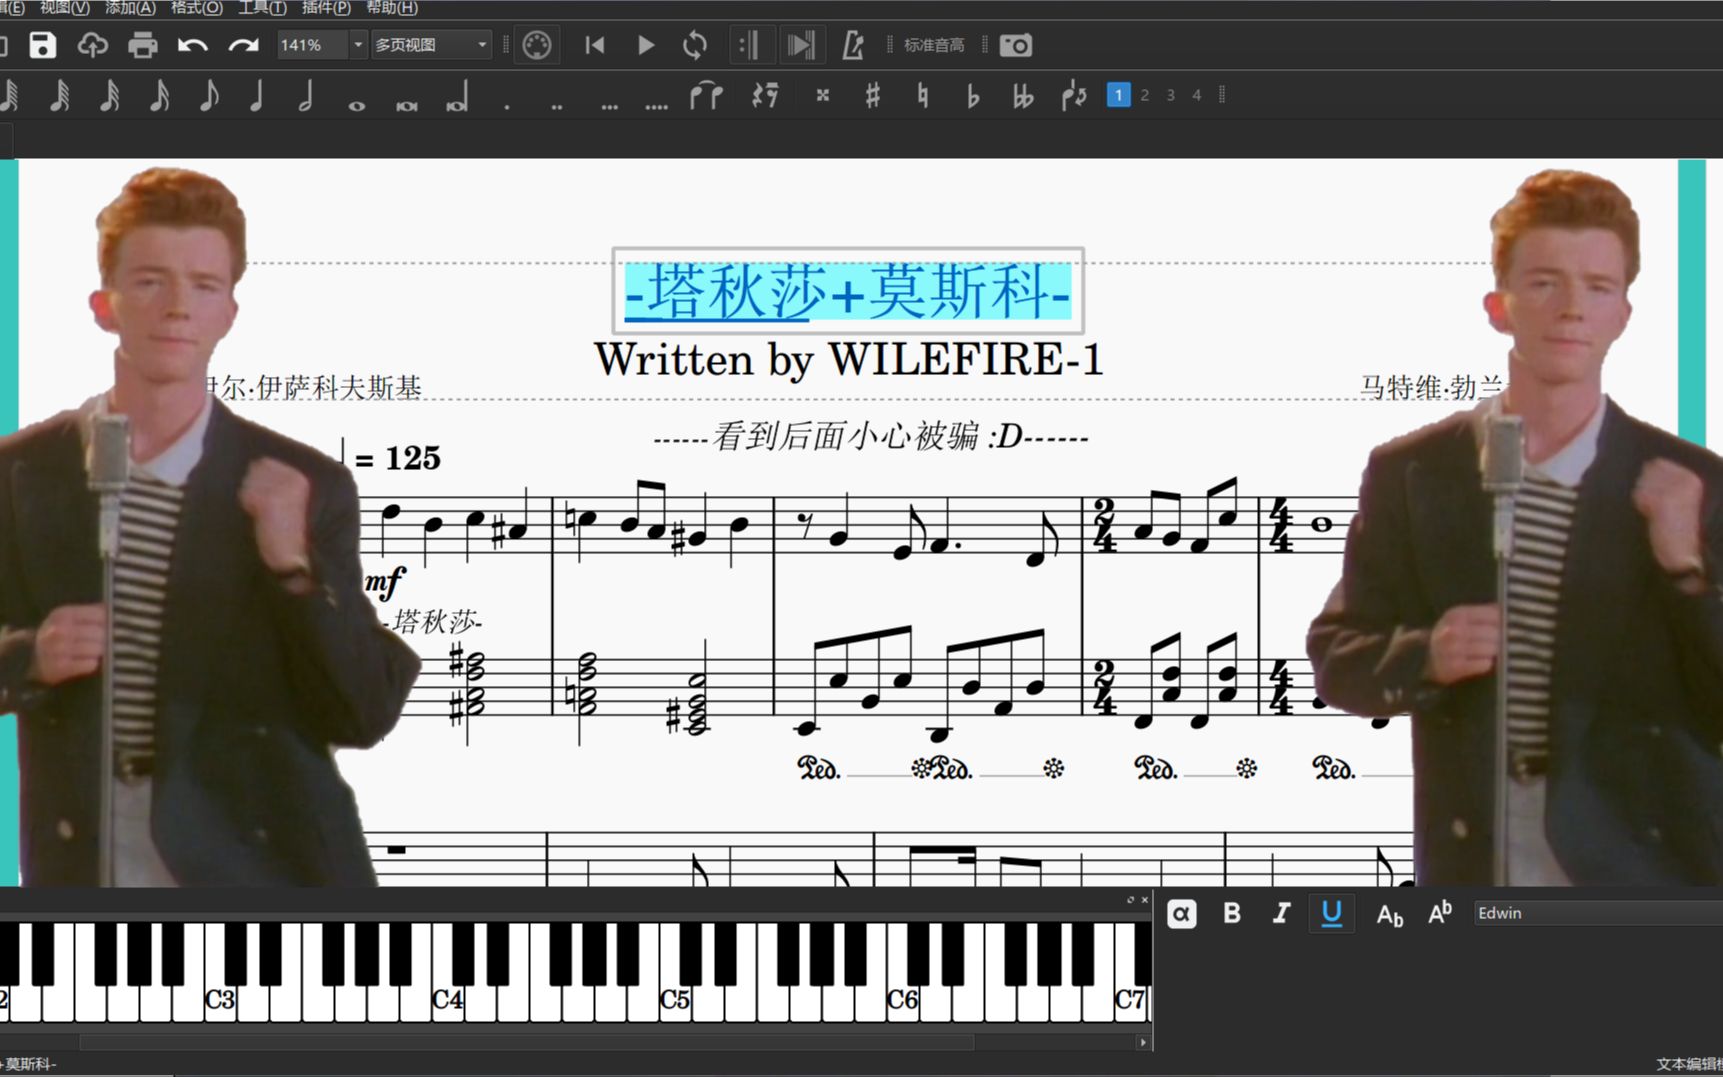Apply the double flat accidental
This screenshot has height=1077, width=1723.
click(1023, 96)
